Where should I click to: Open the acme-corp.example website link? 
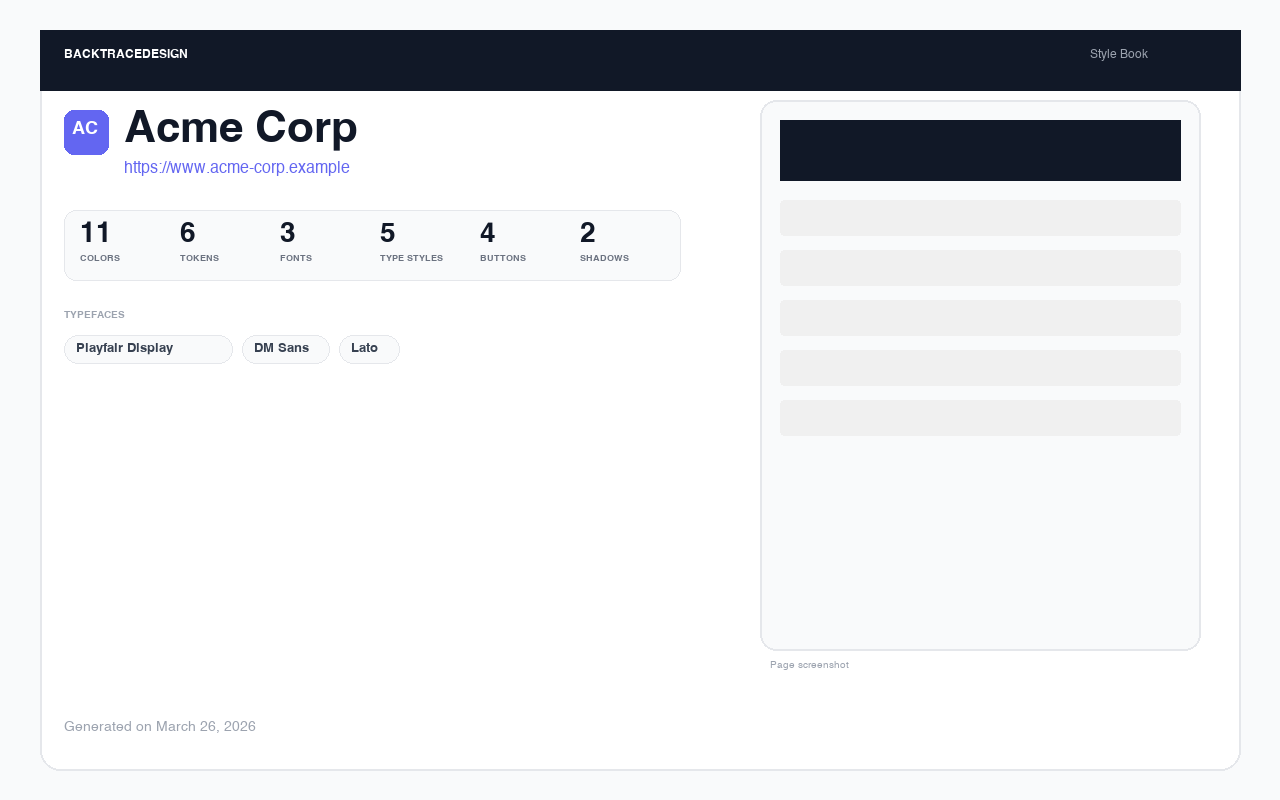(236, 167)
